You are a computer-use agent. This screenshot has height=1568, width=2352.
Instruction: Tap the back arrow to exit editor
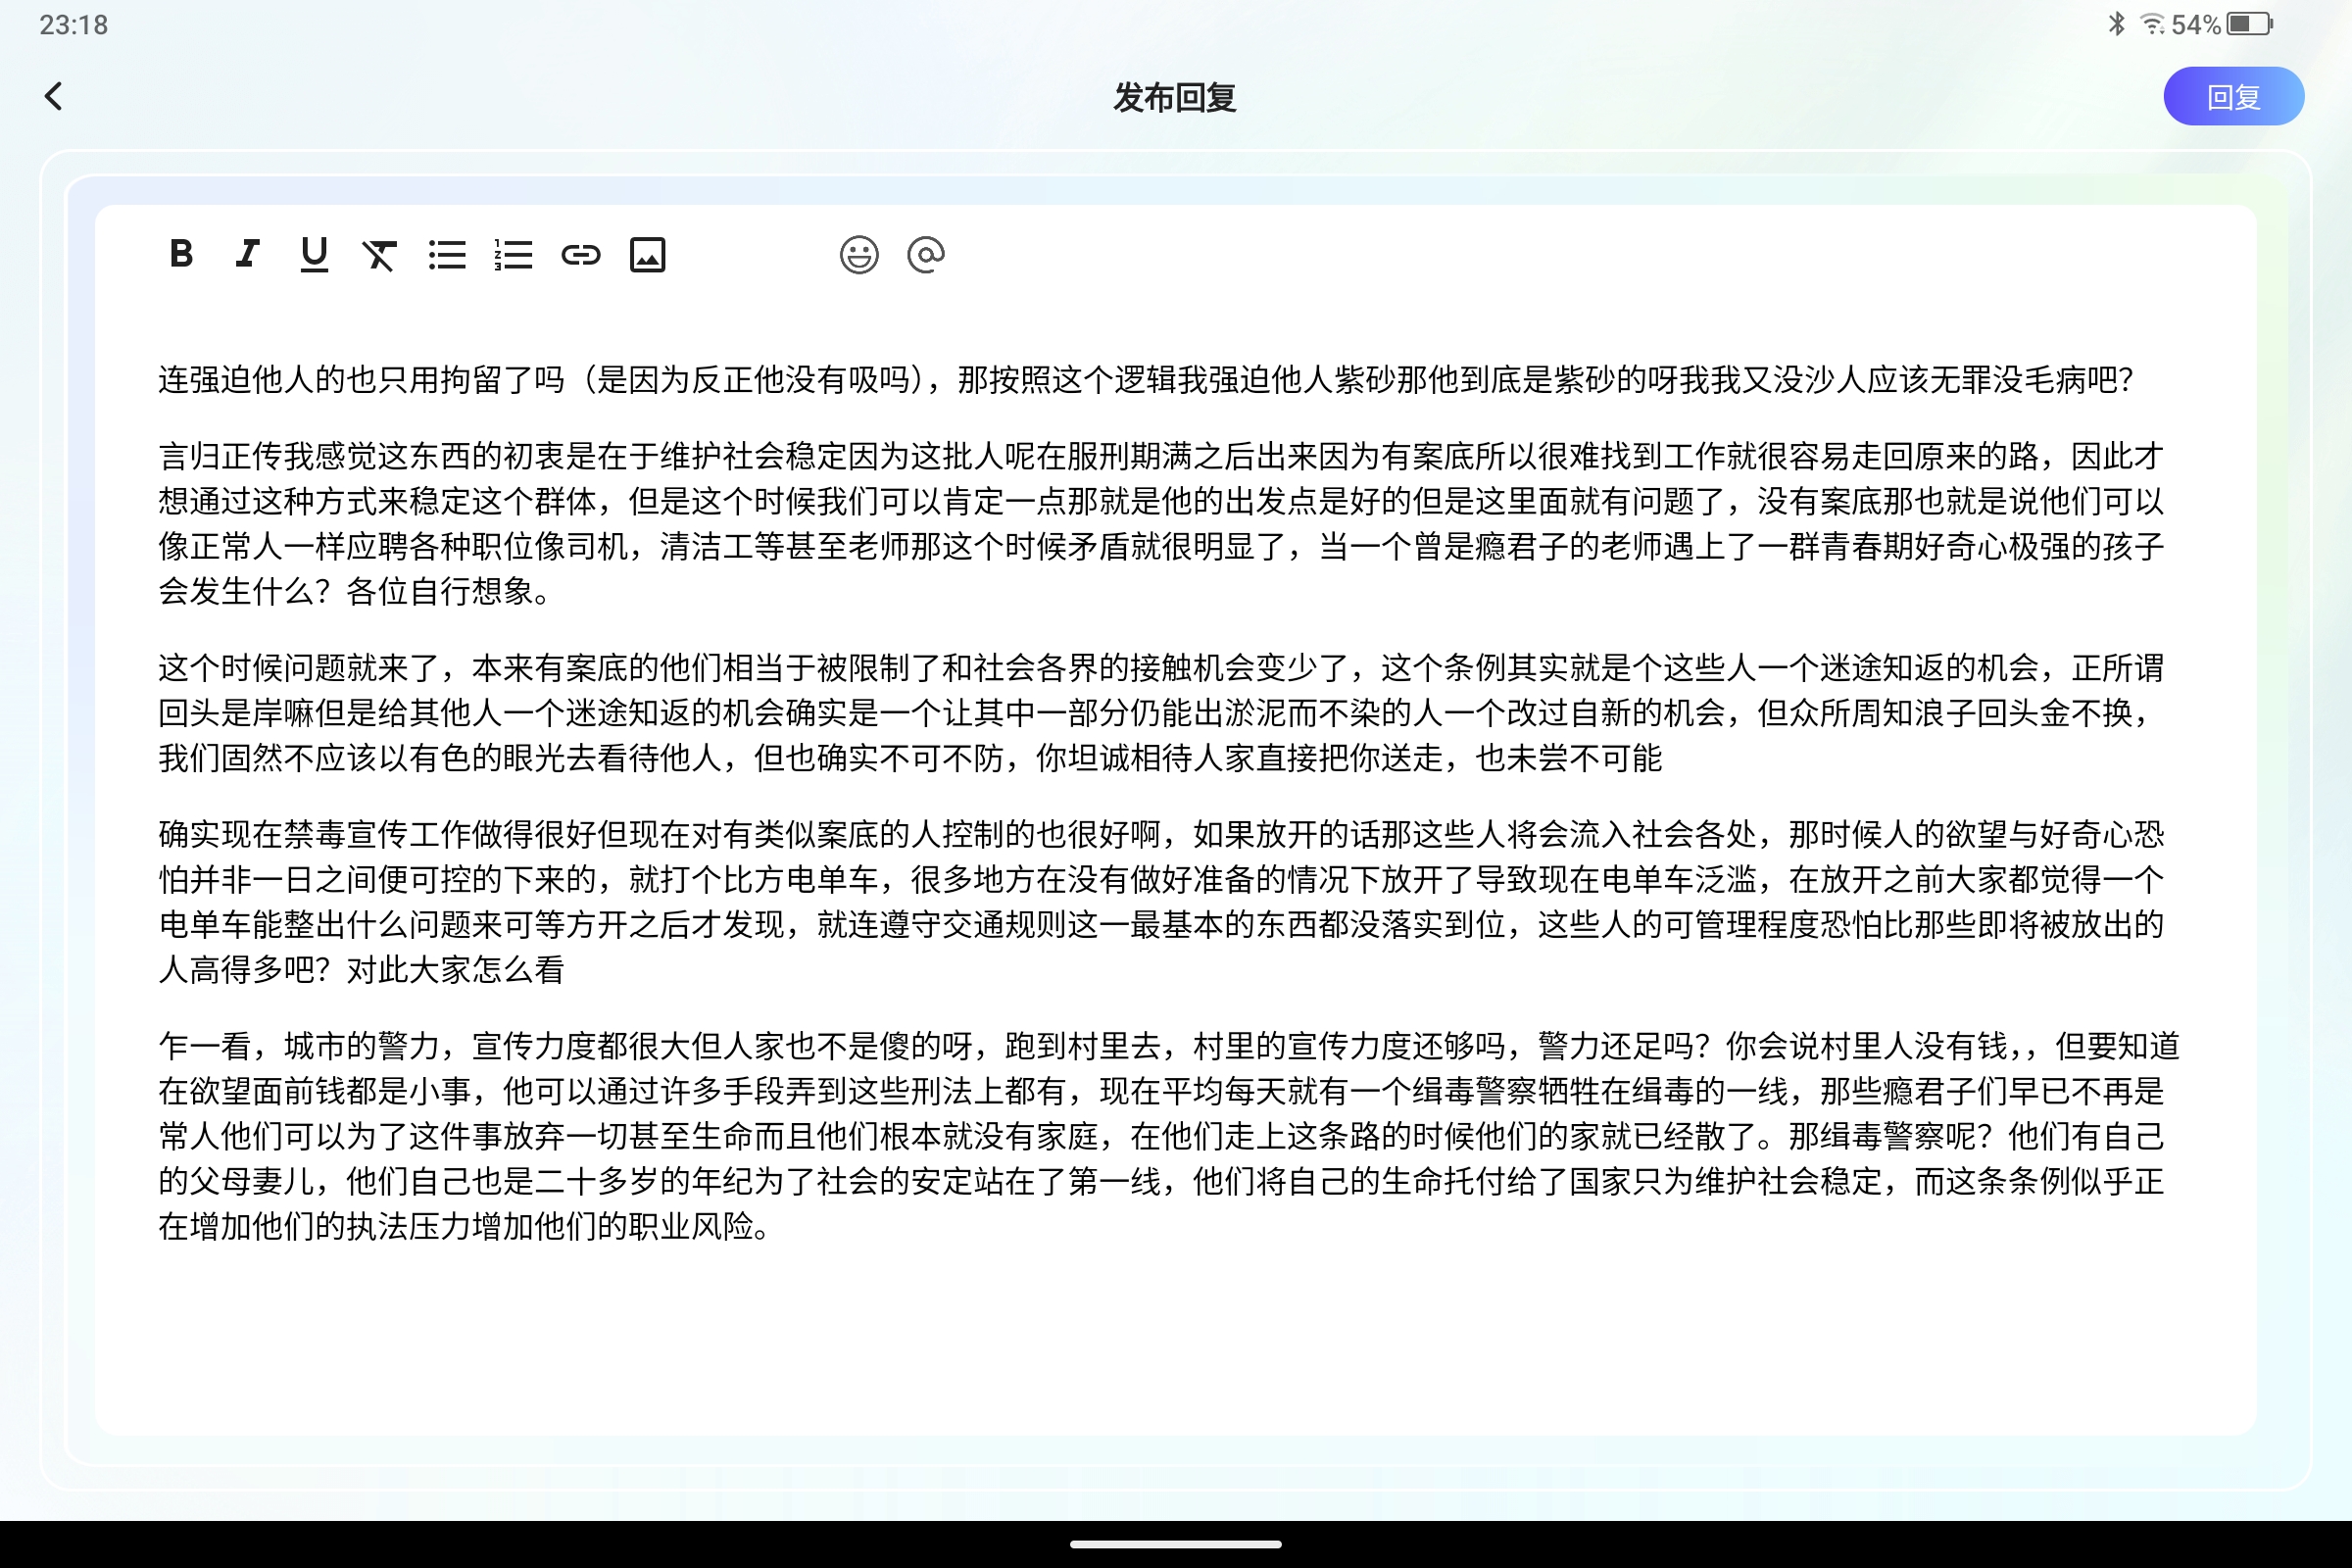coord(54,96)
